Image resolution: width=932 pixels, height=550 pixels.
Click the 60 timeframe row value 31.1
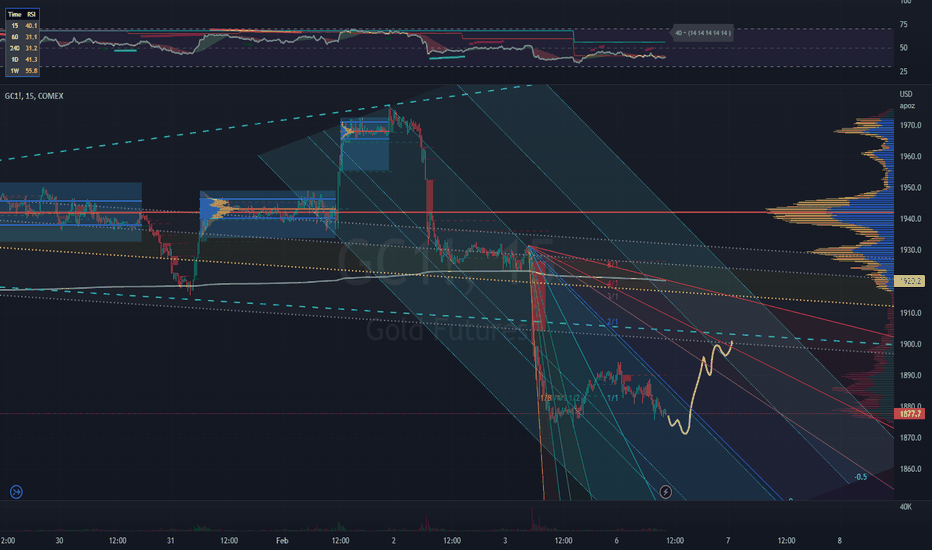tap(31, 37)
